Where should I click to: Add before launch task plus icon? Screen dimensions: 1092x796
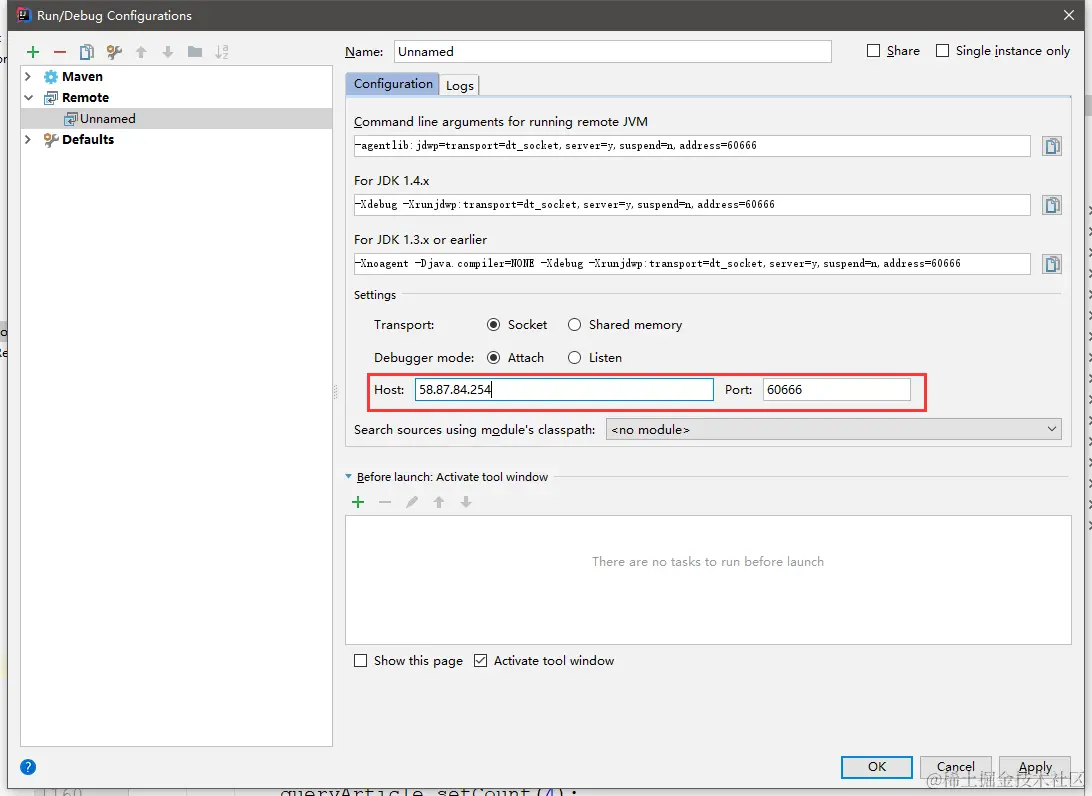tap(358, 502)
